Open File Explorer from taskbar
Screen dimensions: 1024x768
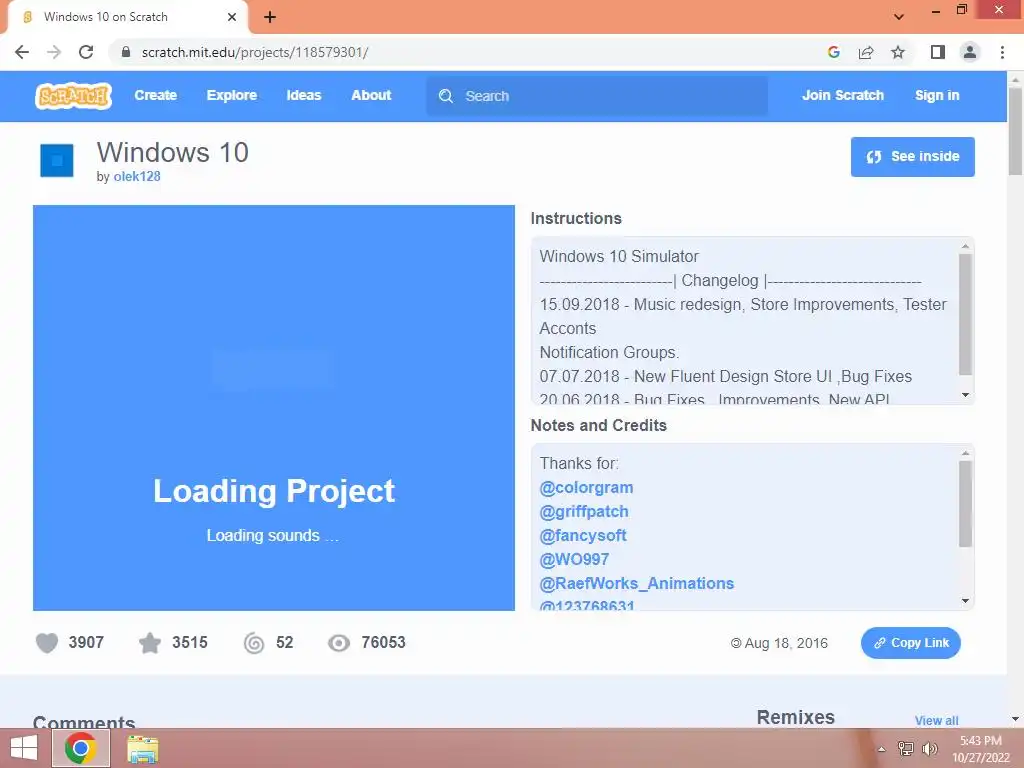[142, 749]
